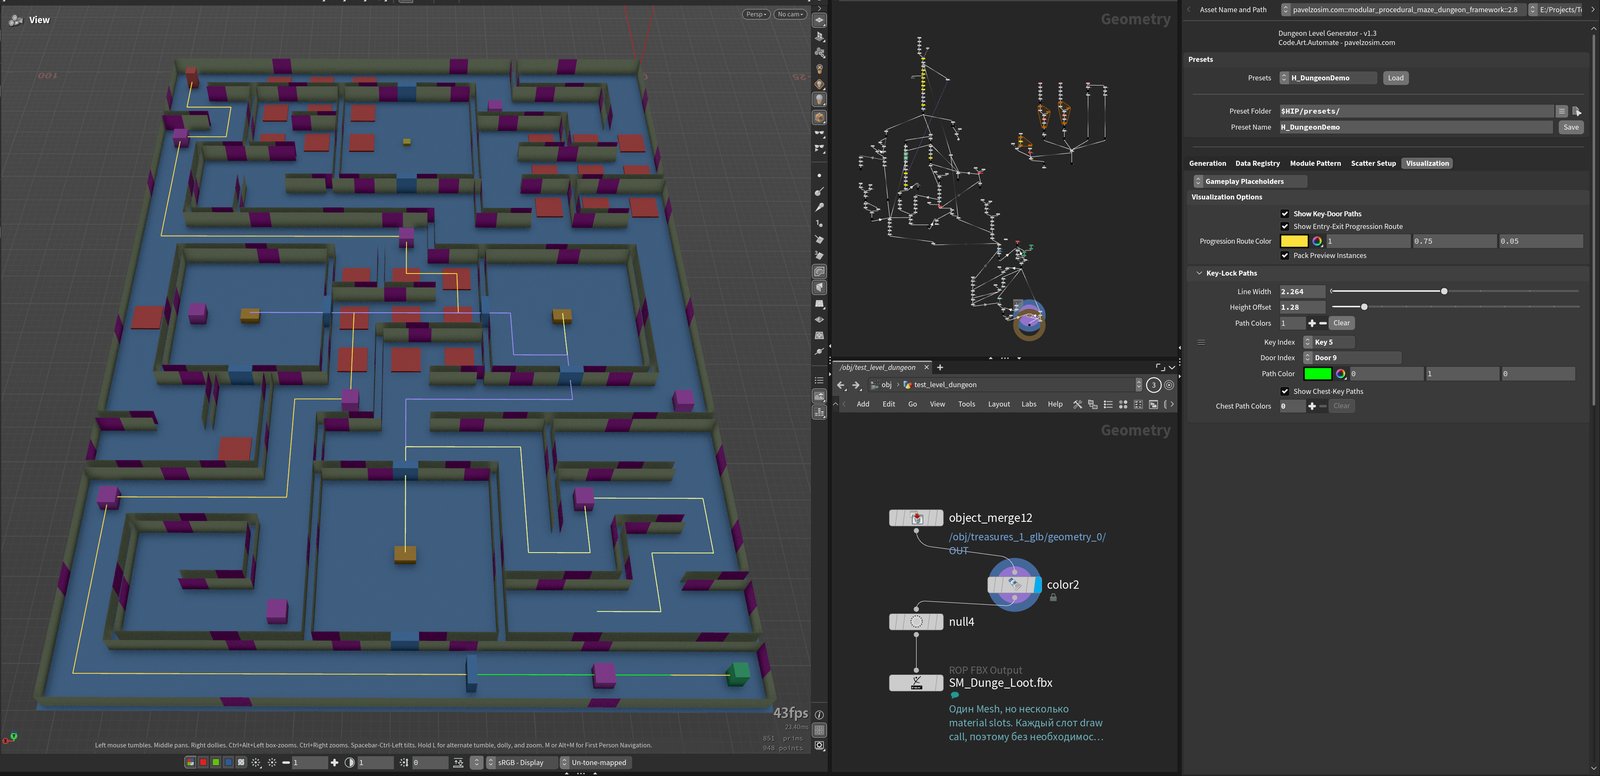
Task: Add a Path Colors entry with plus
Action: pyautogui.click(x=1312, y=323)
